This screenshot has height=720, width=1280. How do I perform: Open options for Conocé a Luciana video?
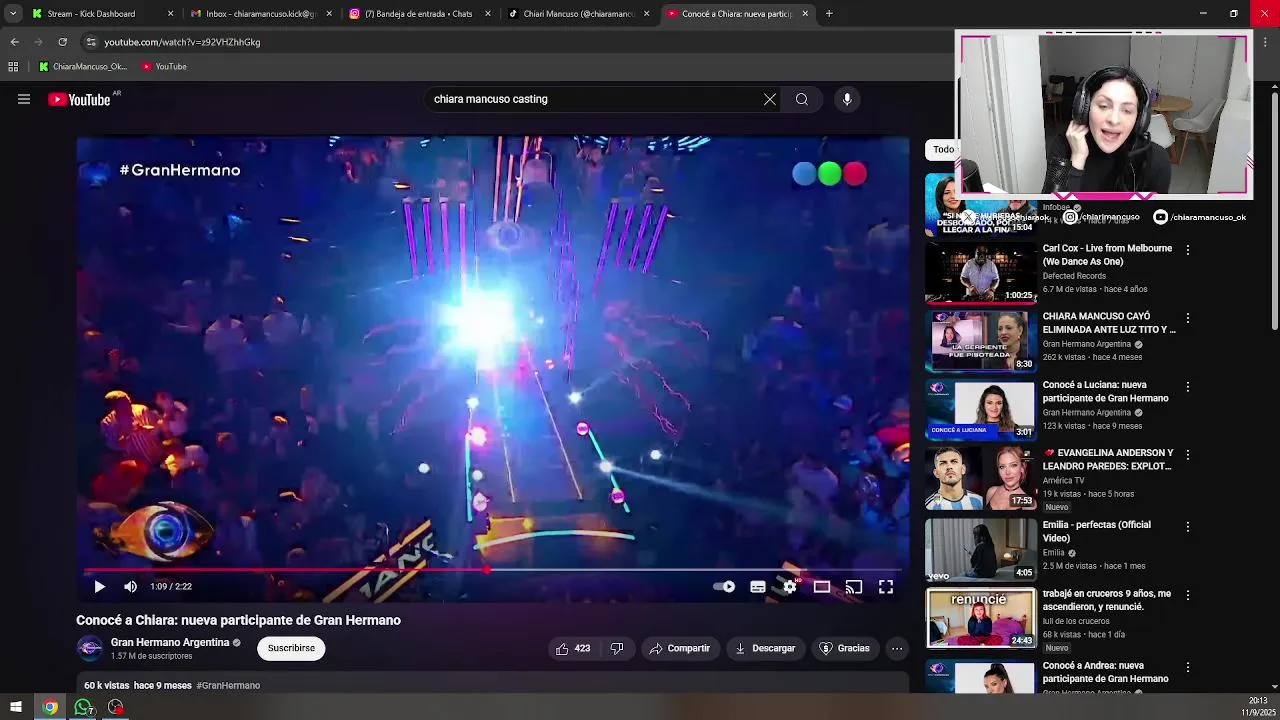pos(1188,387)
